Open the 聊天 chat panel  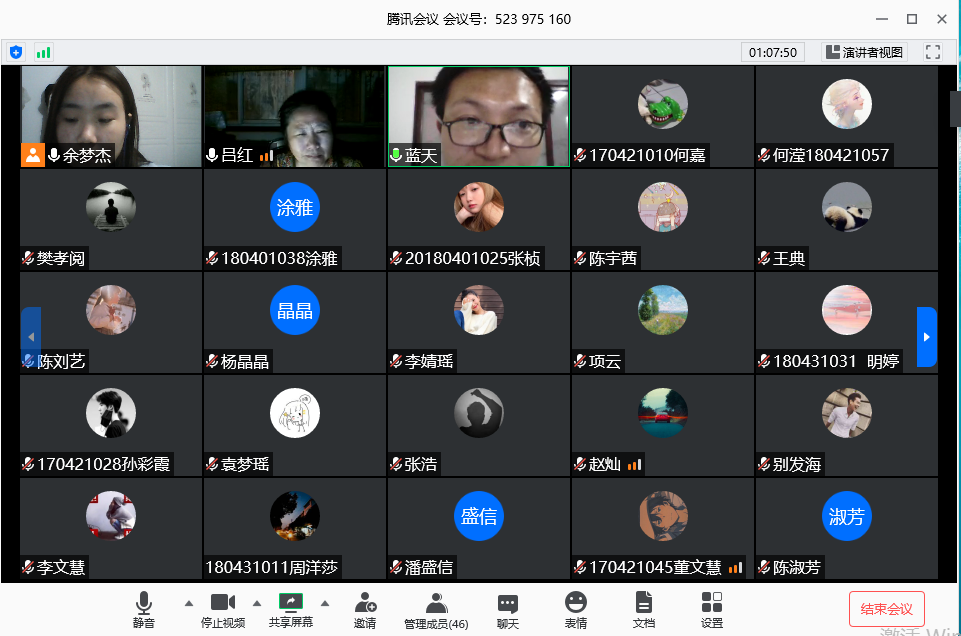coord(507,611)
